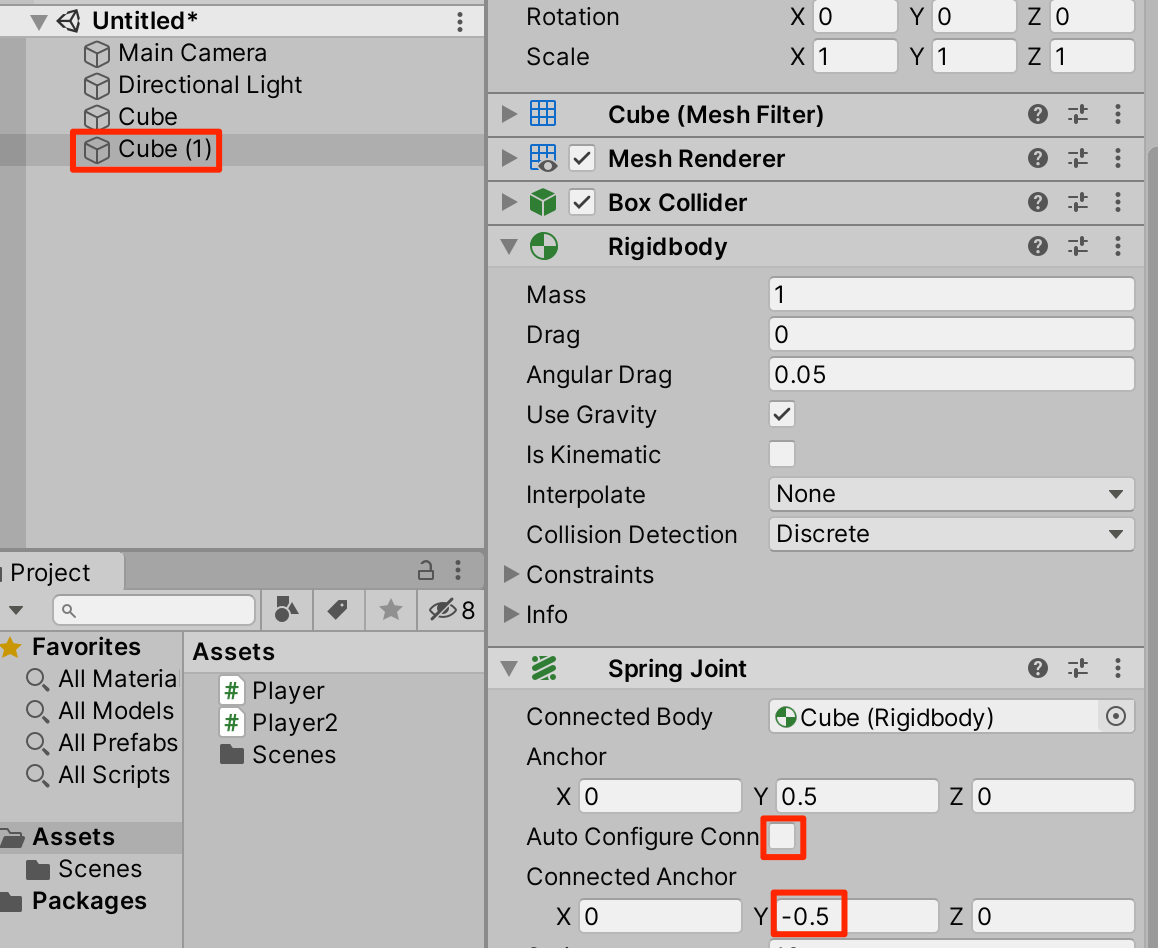Select Scenes subfolder under Assets tree
1158x948 pixels.
tap(83, 869)
